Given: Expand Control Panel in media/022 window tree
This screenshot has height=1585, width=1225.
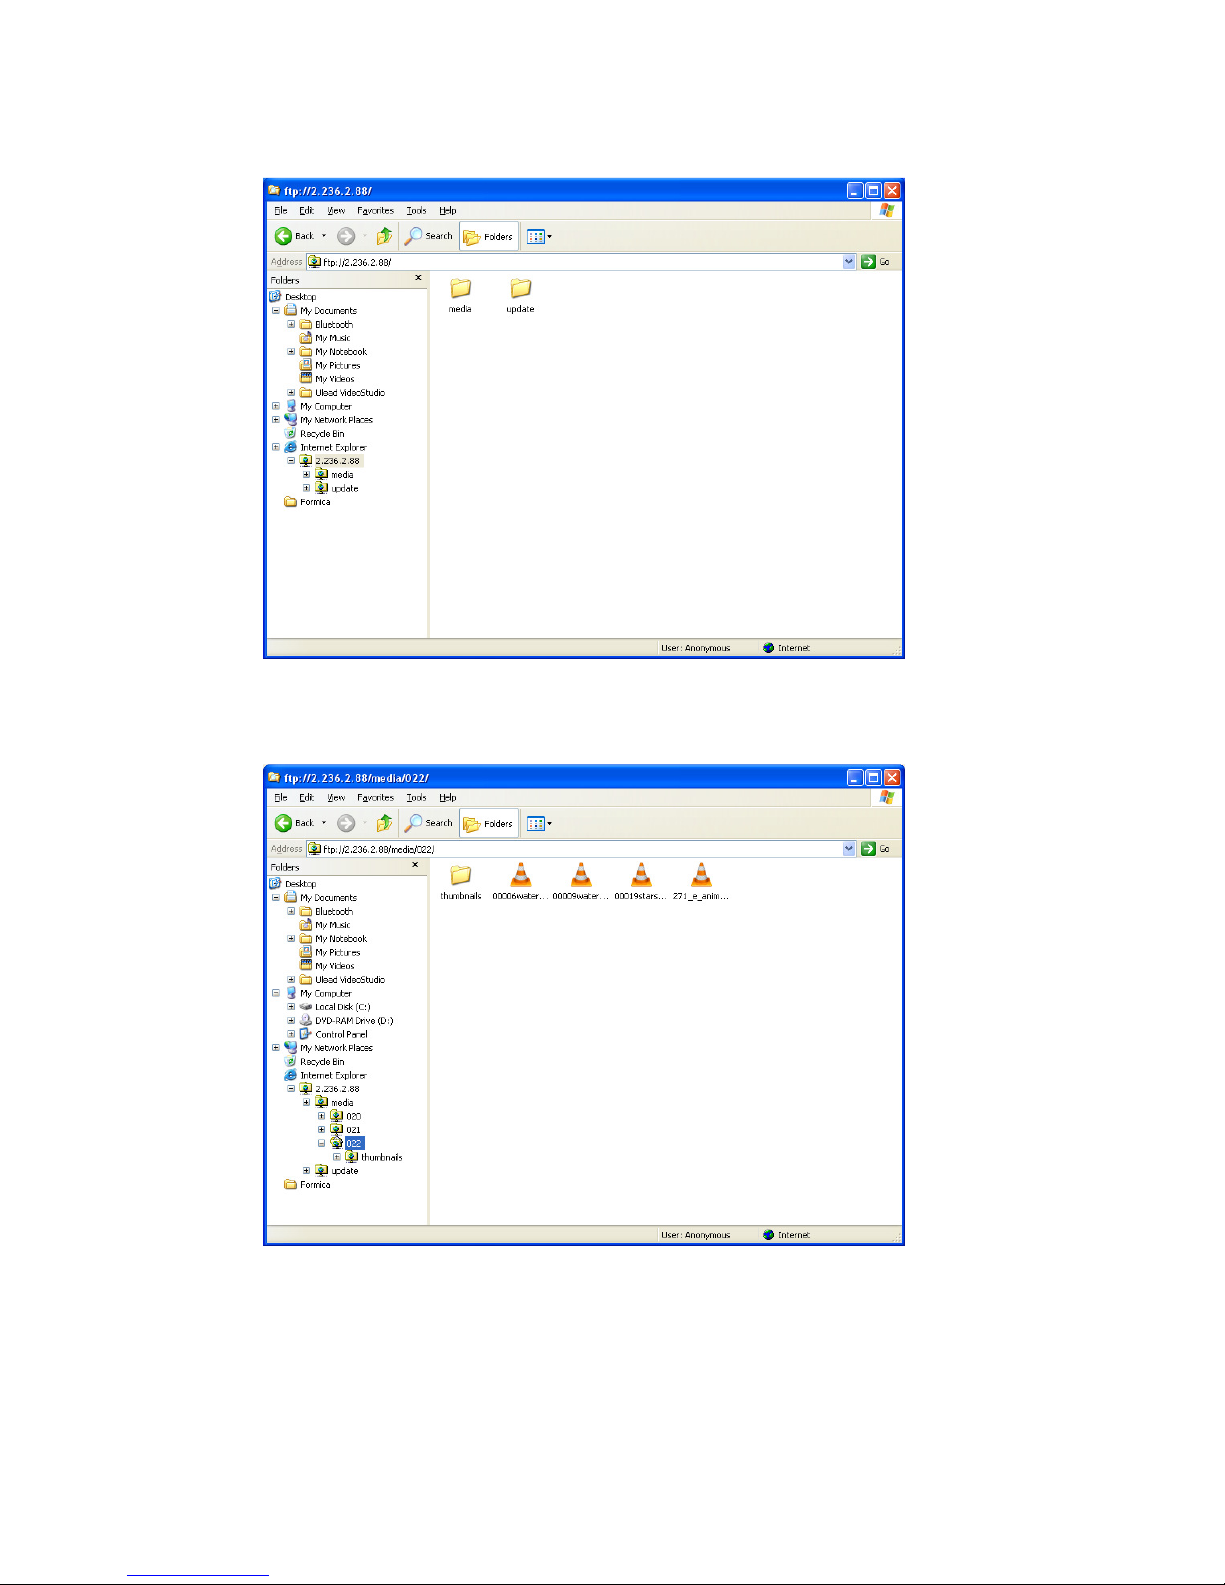Looking at the screenshot, I should (291, 1034).
